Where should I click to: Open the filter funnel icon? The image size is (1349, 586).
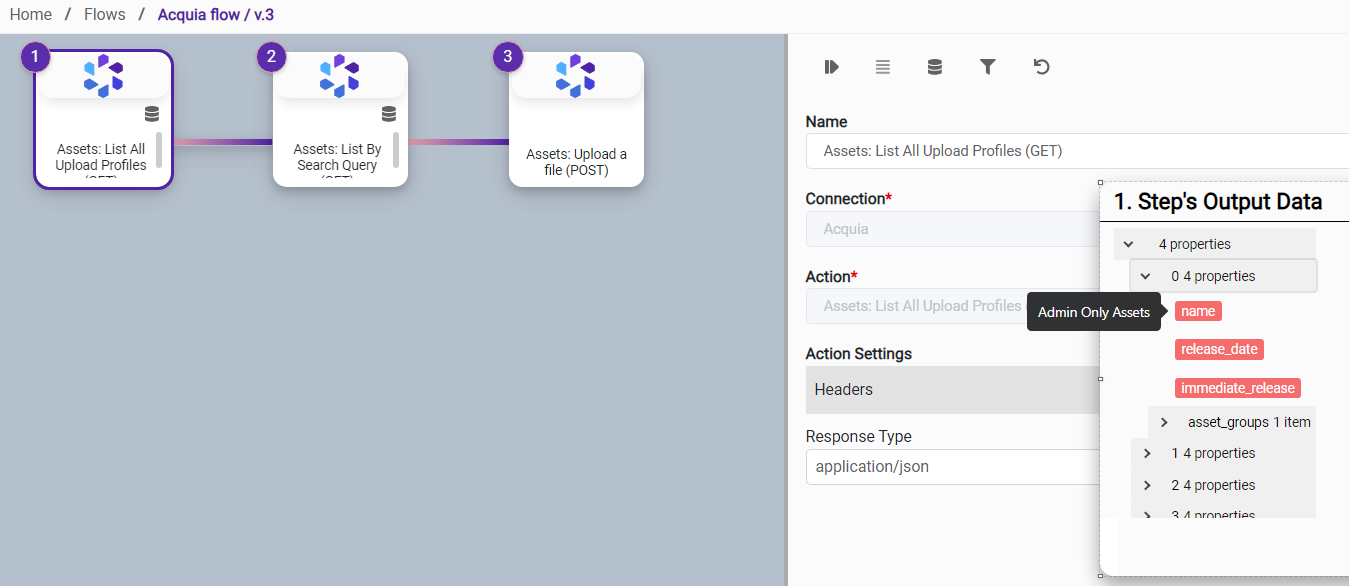point(988,67)
